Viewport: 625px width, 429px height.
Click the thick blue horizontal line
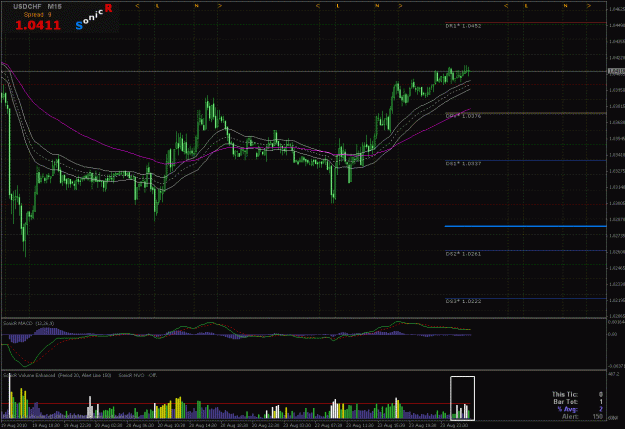pos(525,226)
